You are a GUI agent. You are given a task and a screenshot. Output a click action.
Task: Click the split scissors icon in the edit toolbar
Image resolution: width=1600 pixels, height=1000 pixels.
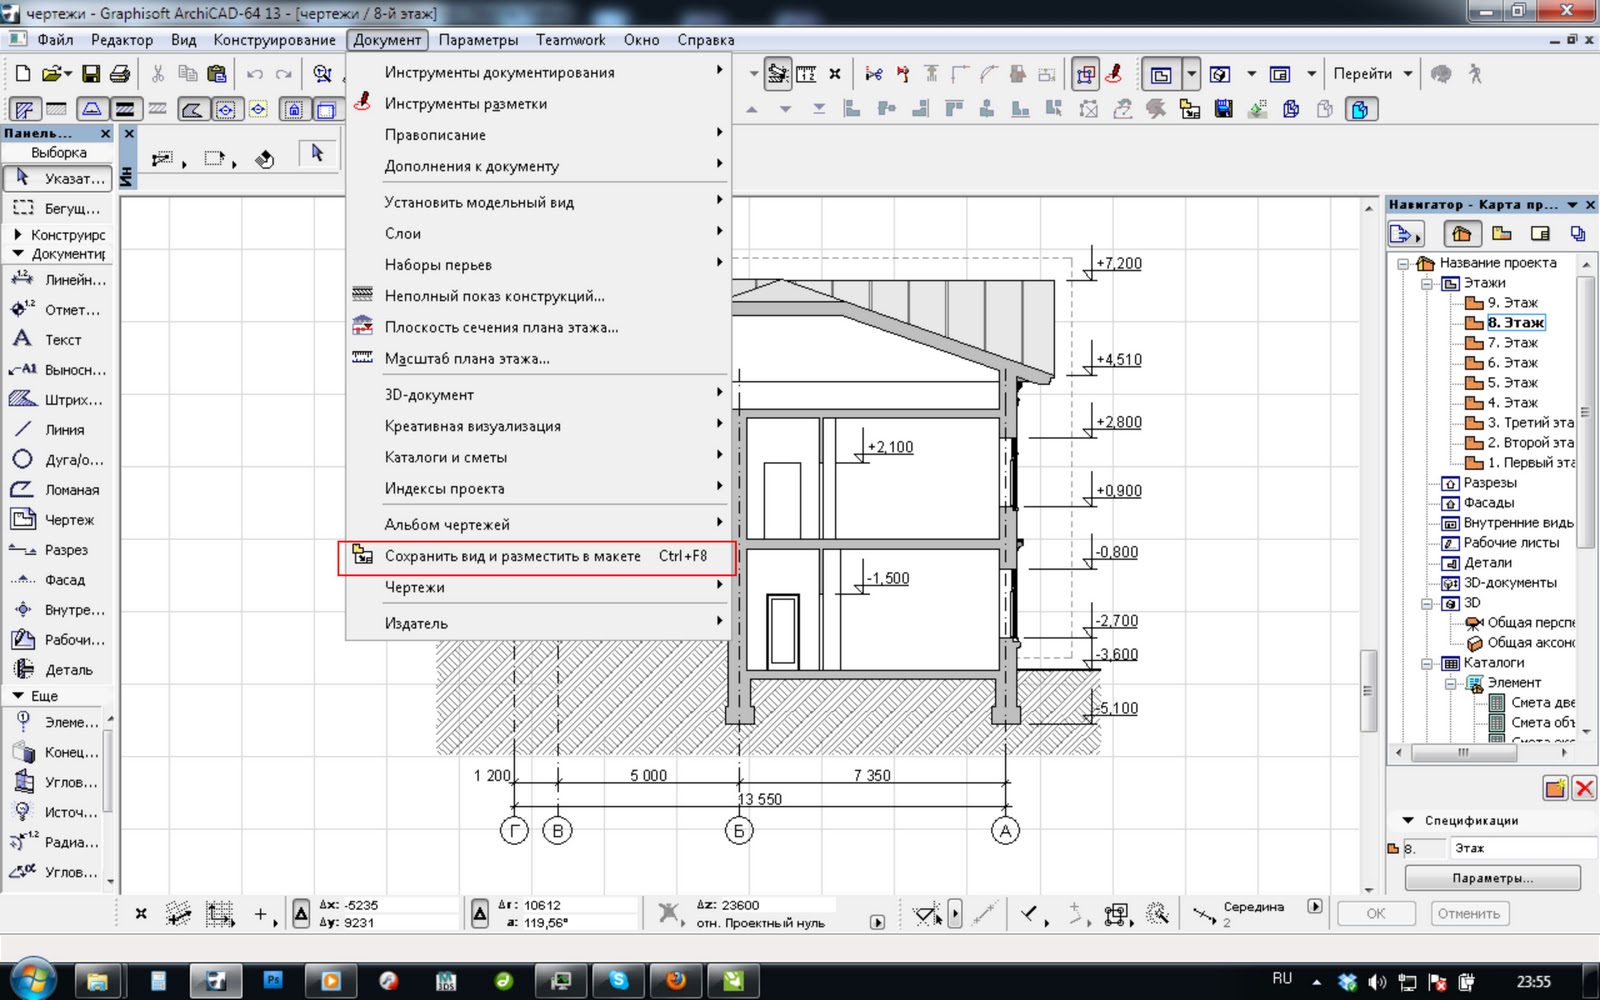pyautogui.click(x=874, y=73)
